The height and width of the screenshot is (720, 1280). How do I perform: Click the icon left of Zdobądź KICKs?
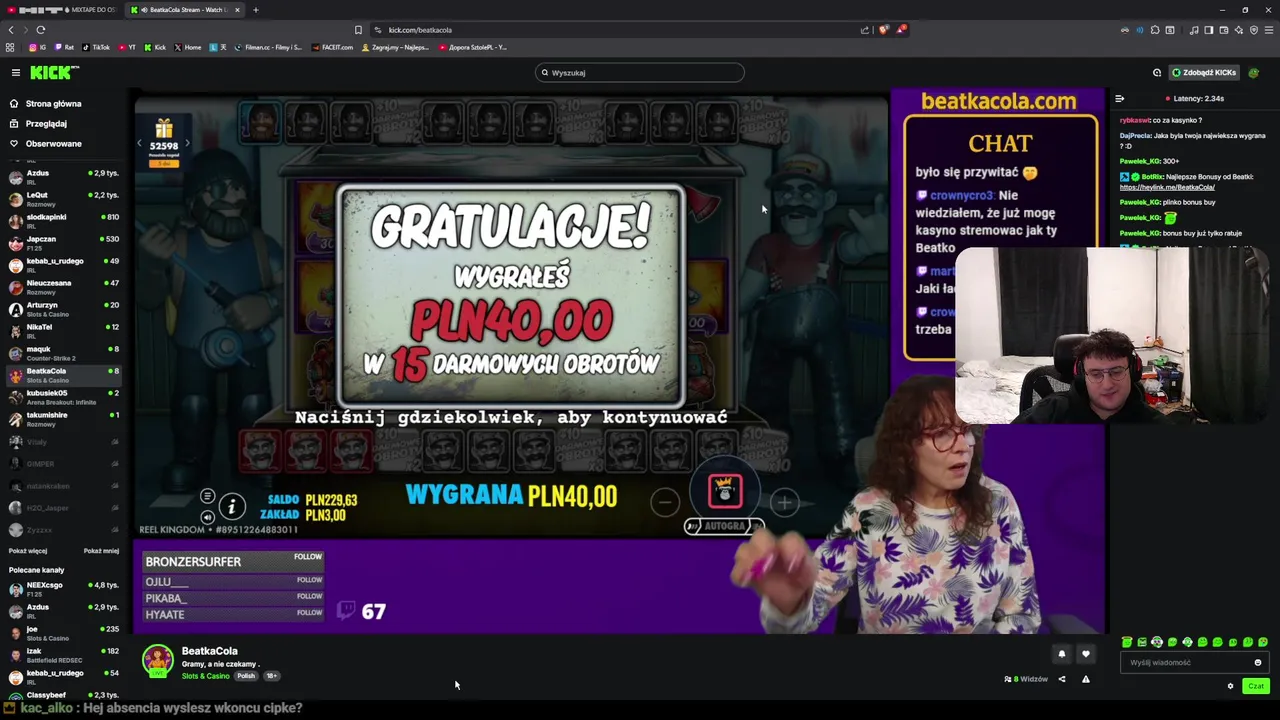[x=1157, y=73]
